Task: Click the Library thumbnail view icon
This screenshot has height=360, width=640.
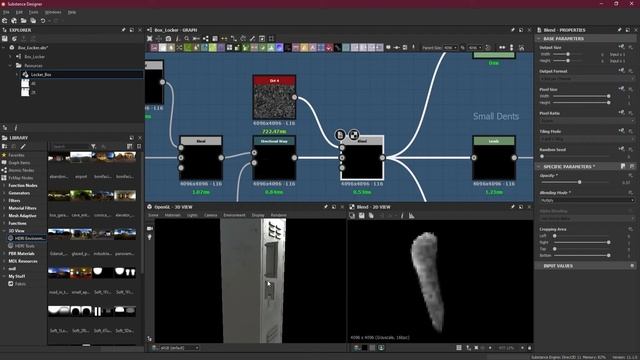Action: (129, 147)
